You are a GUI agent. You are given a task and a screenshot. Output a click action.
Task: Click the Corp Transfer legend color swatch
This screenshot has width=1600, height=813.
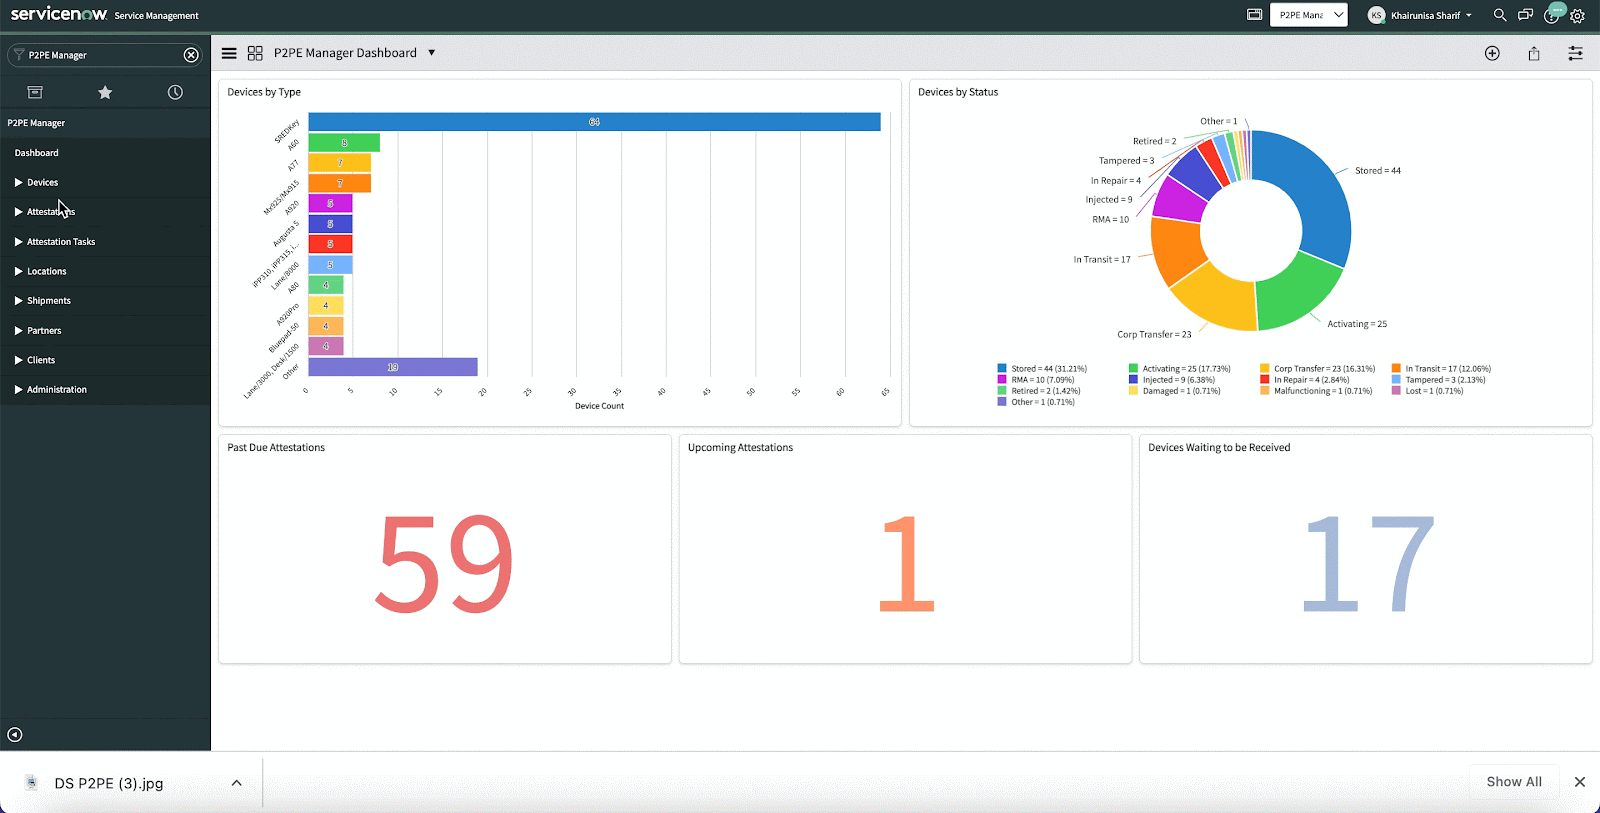pos(1265,369)
